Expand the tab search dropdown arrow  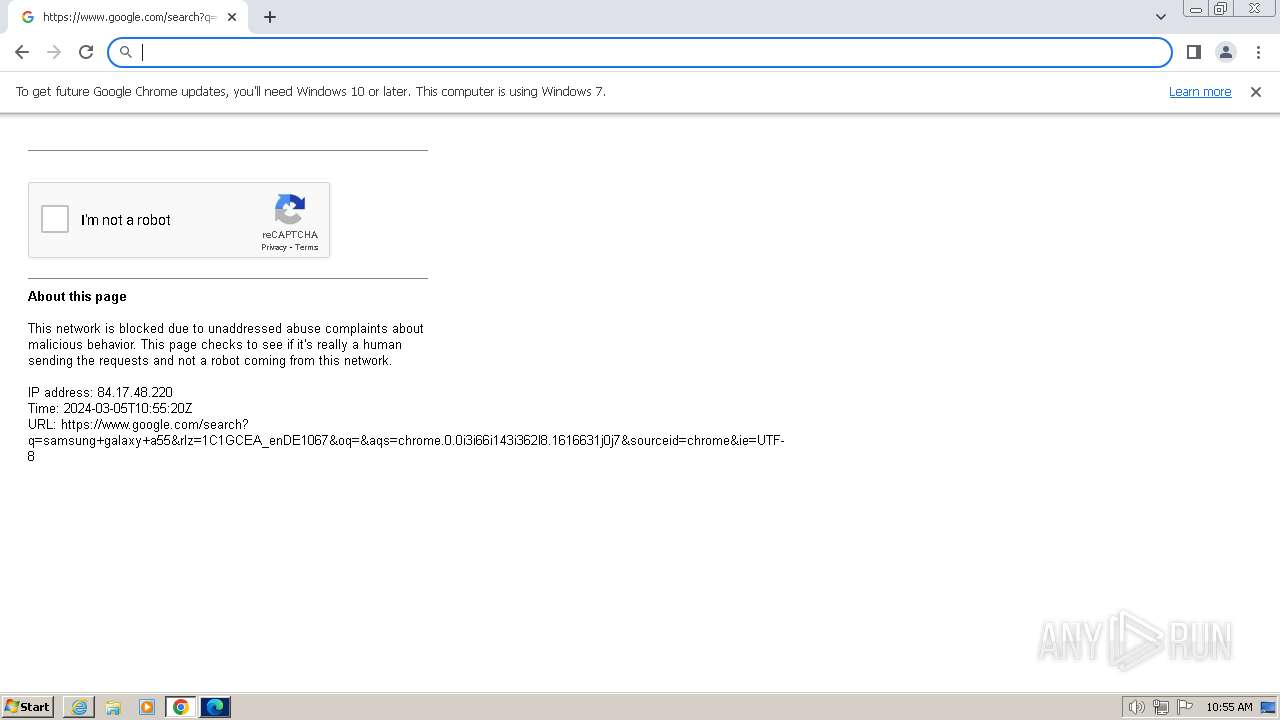[x=1160, y=17]
